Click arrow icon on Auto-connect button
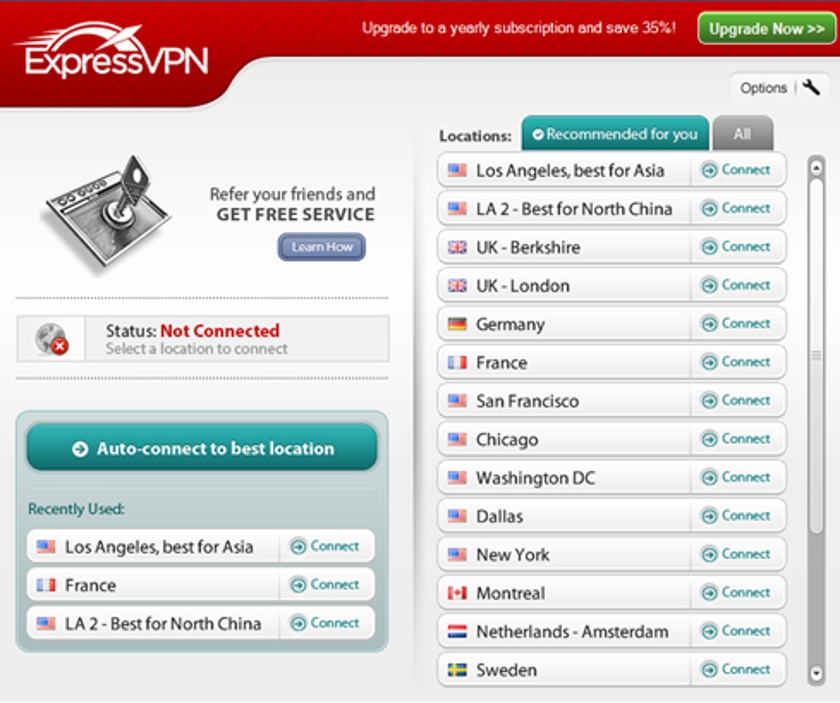This screenshot has width=840, height=703. 80,449
